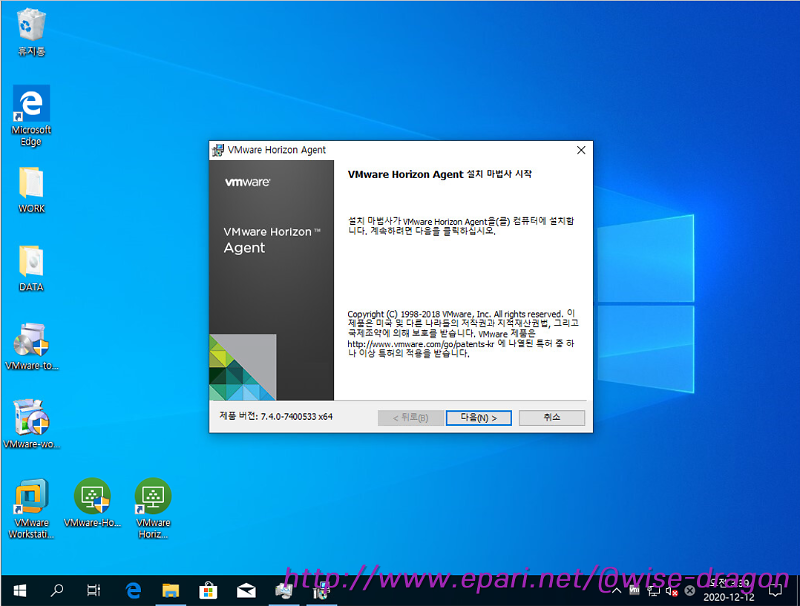Select the 휴지통 recycle bin desktop icon
This screenshot has width=800, height=606.
point(32,32)
